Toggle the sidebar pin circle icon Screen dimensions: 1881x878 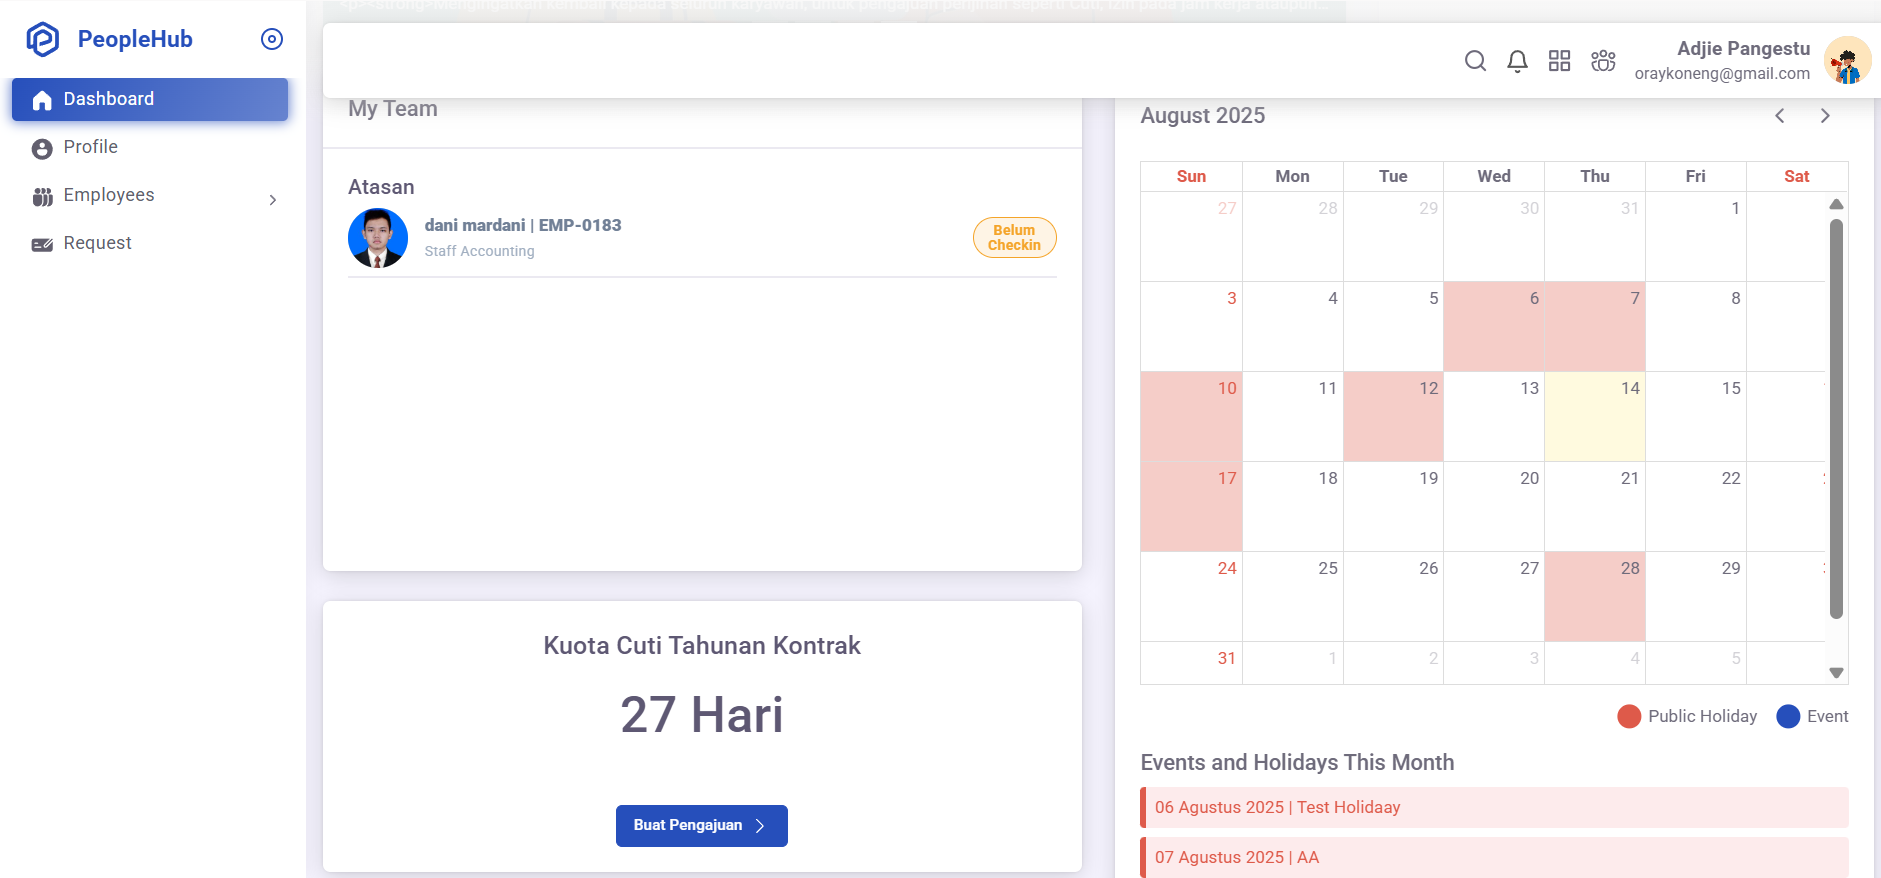(272, 39)
